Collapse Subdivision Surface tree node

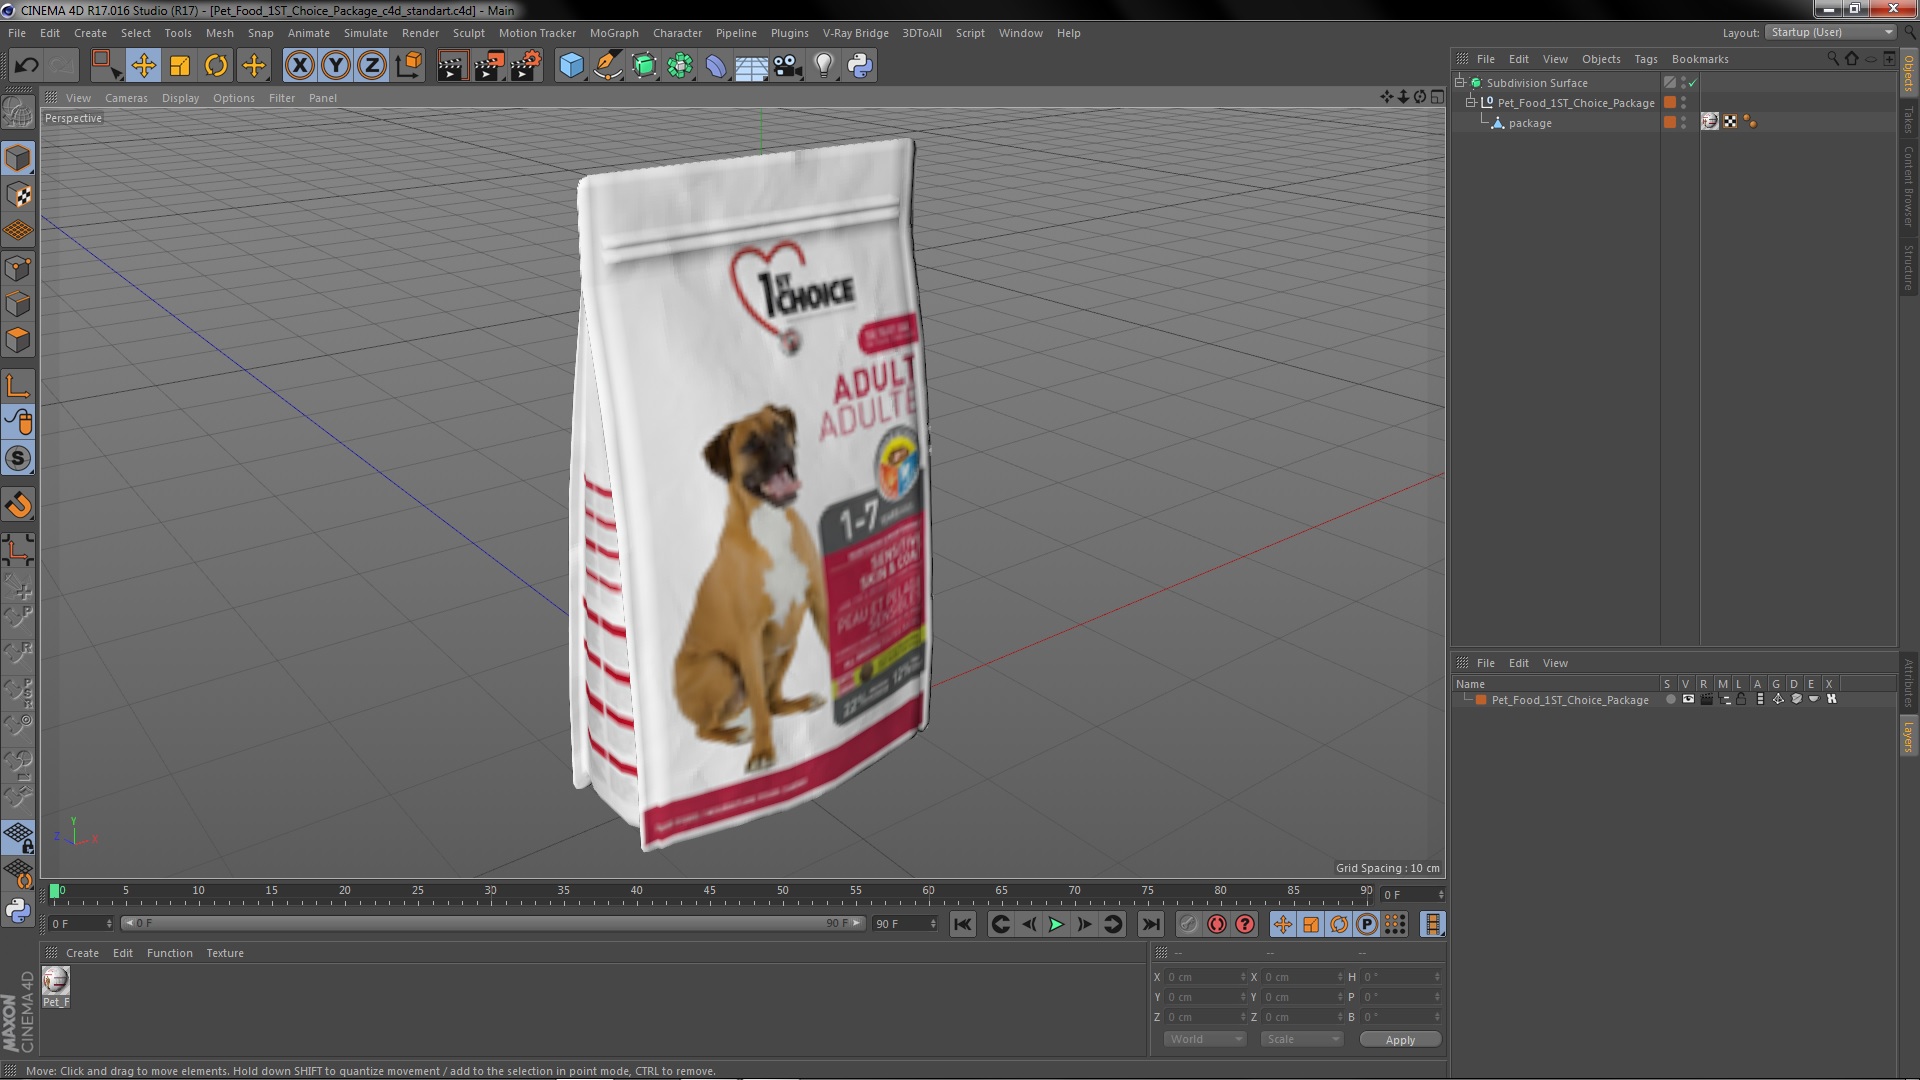[1460, 83]
